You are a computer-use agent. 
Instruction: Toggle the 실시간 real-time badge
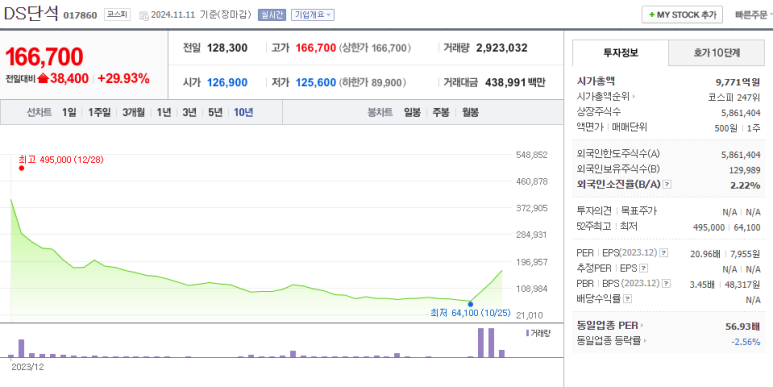(272, 15)
